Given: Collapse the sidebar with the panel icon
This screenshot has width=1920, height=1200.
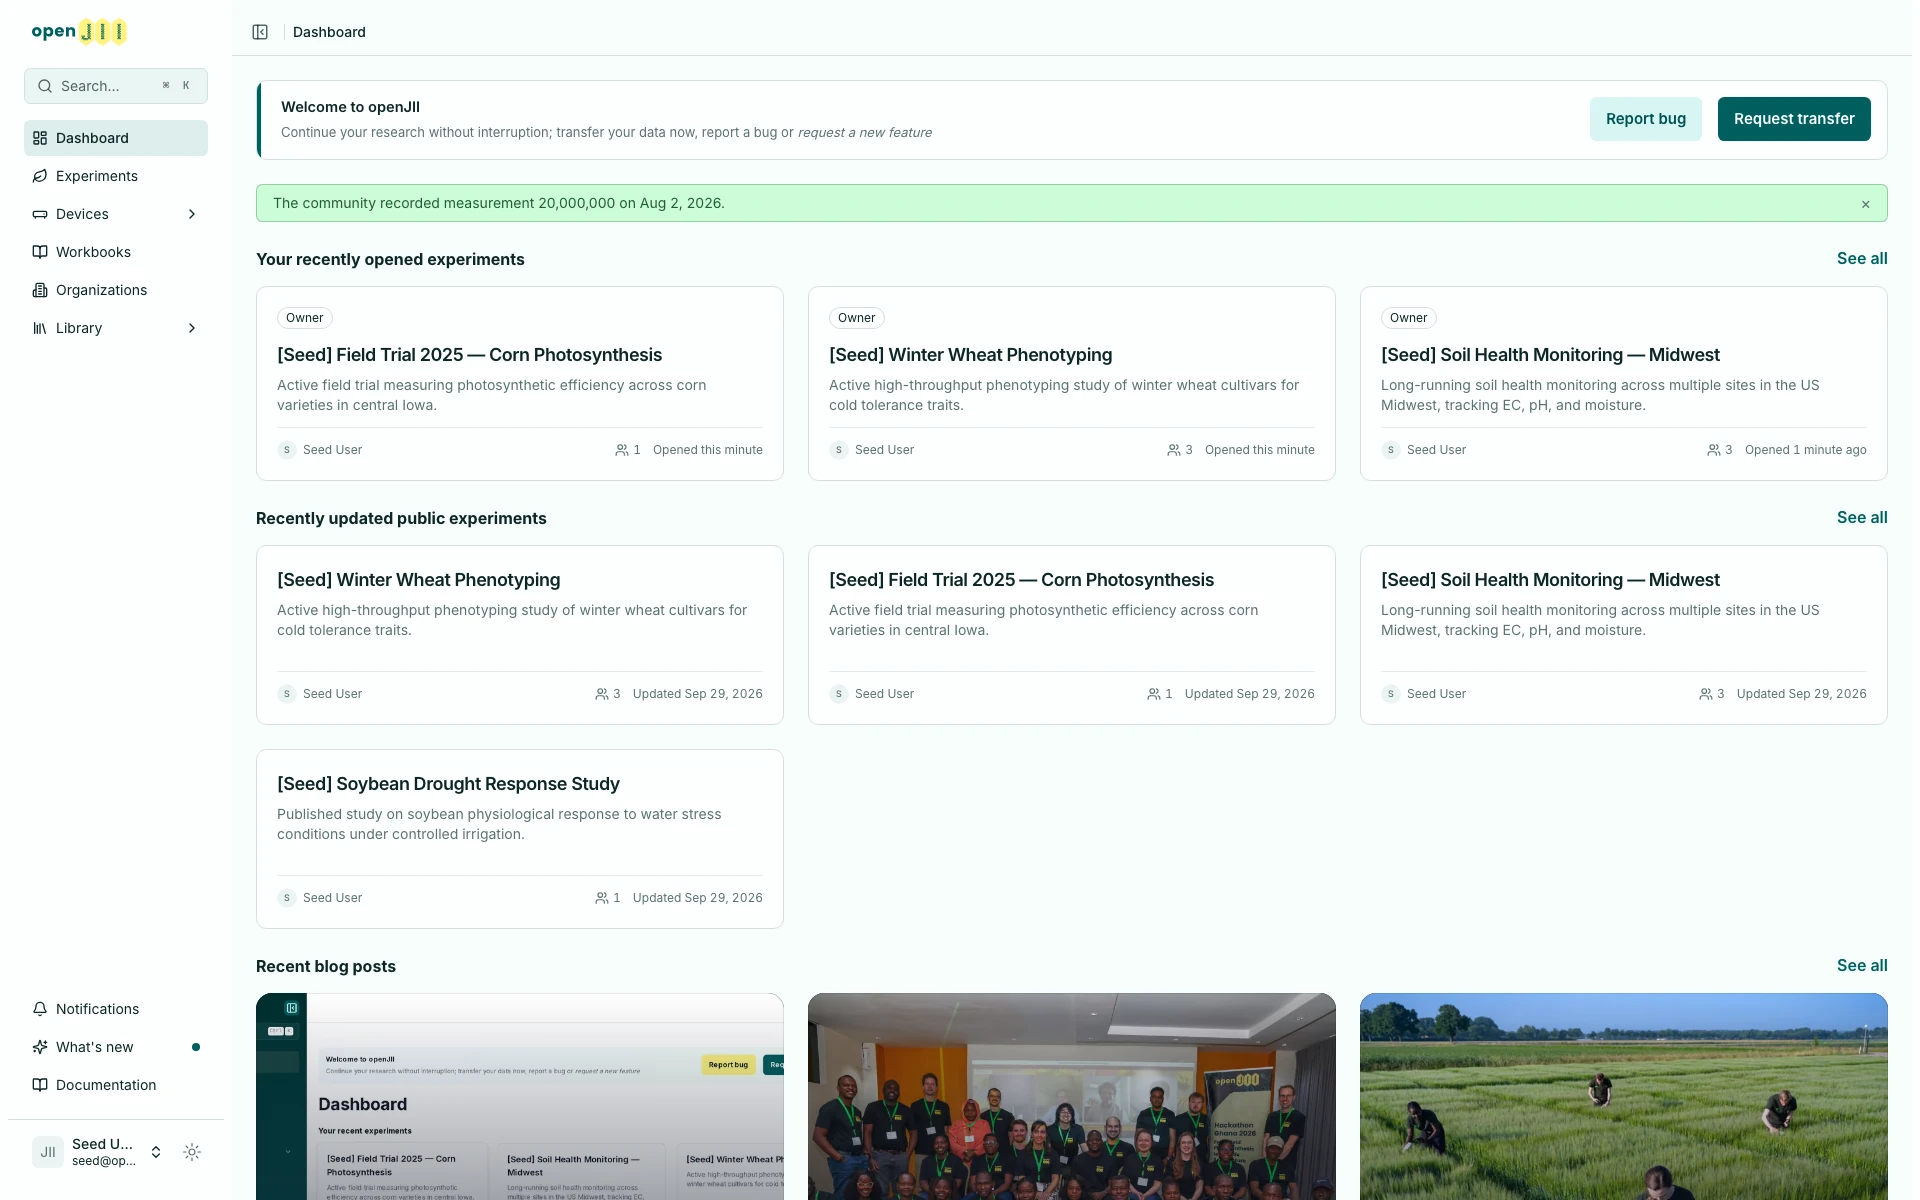Looking at the screenshot, I should pyautogui.click(x=260, y=32).
